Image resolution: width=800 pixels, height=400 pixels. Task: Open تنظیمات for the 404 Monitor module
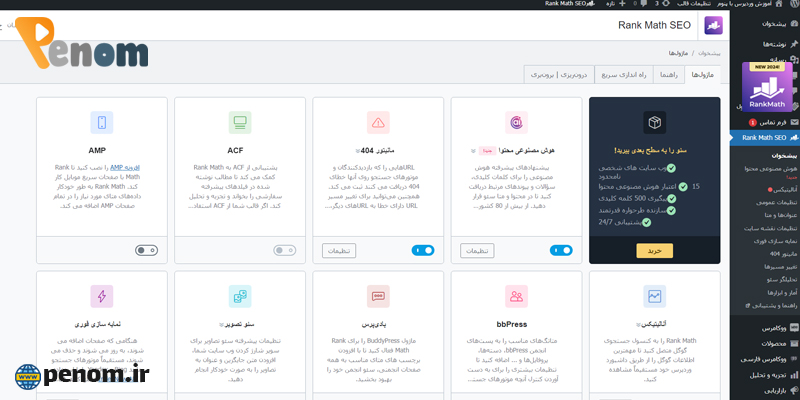[340, 250]
